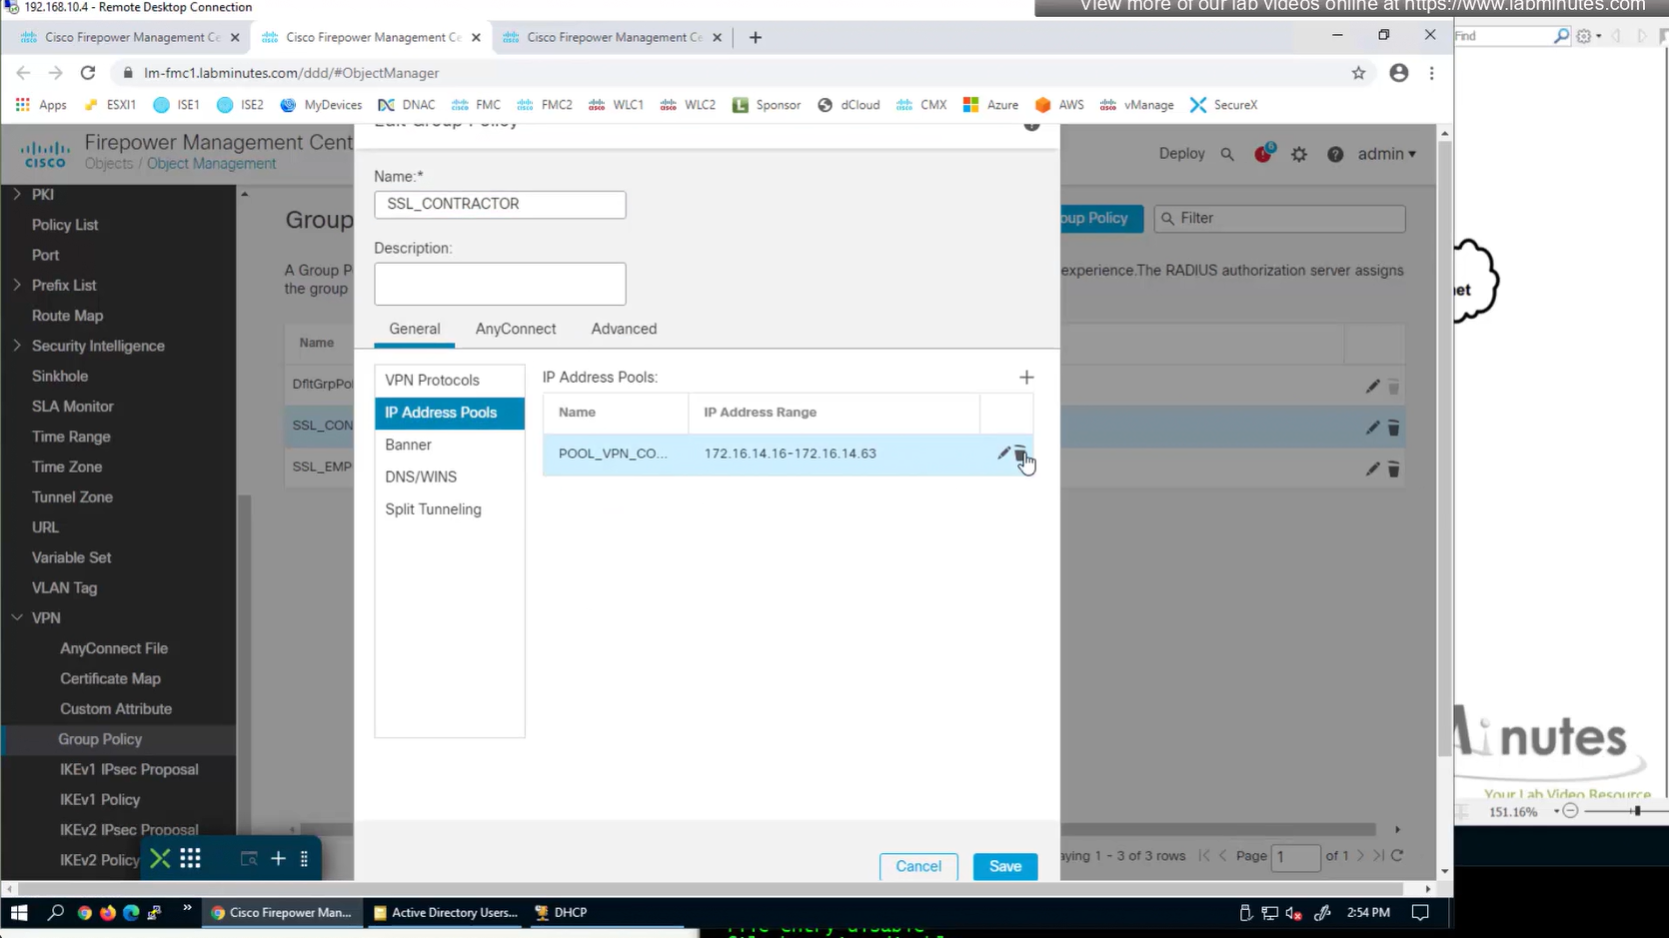Click the search magnifier beside Deploy
Image resolution: width=1669 pixels, height=938 pixels.
tap(1227, 155)
